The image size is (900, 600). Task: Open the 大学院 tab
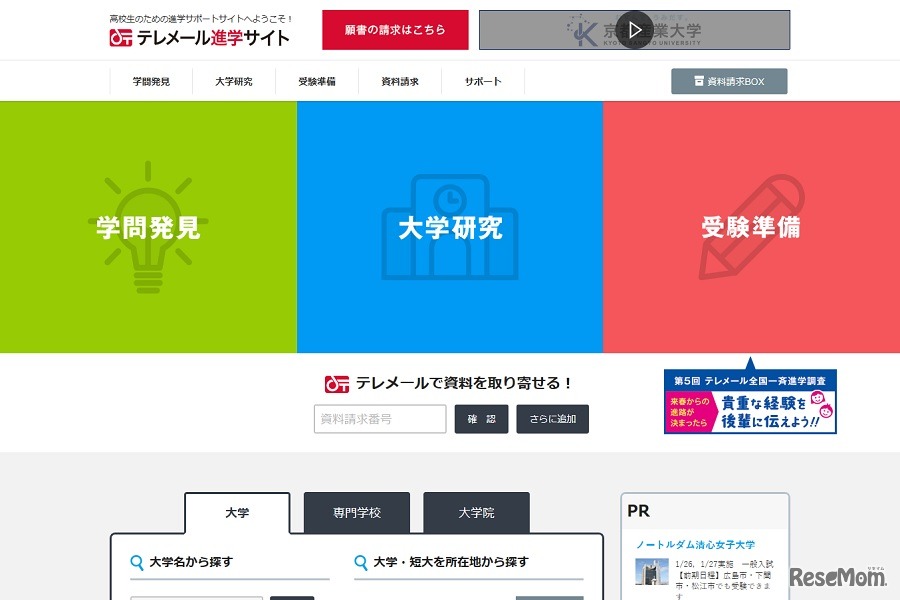click(477, 512)
